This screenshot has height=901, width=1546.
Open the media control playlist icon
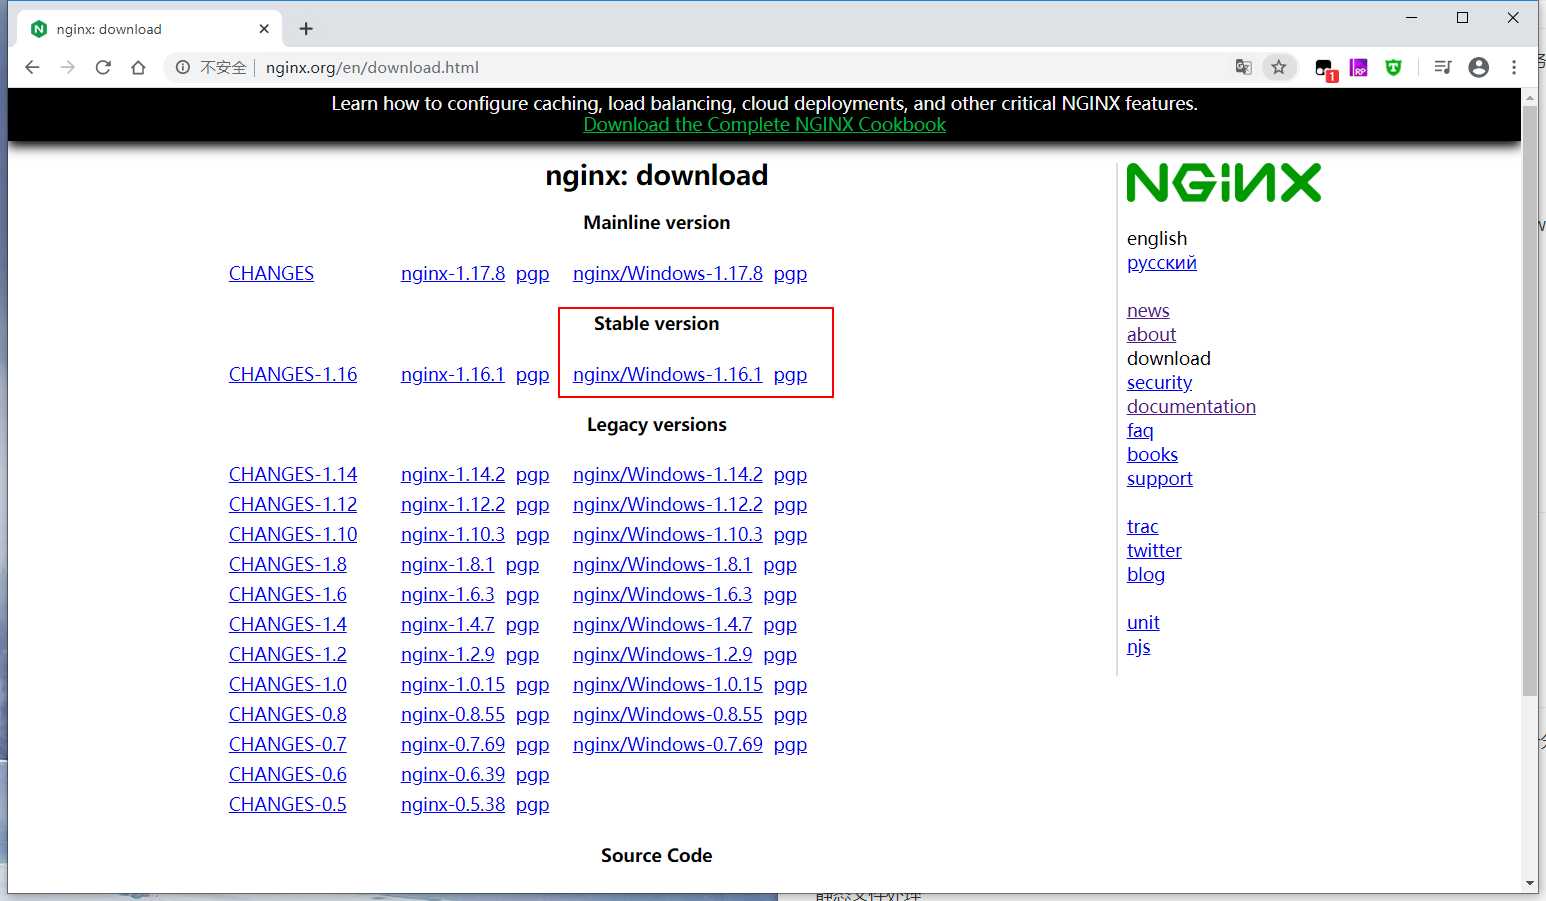pyautogui.click(x=1442, y=67)
